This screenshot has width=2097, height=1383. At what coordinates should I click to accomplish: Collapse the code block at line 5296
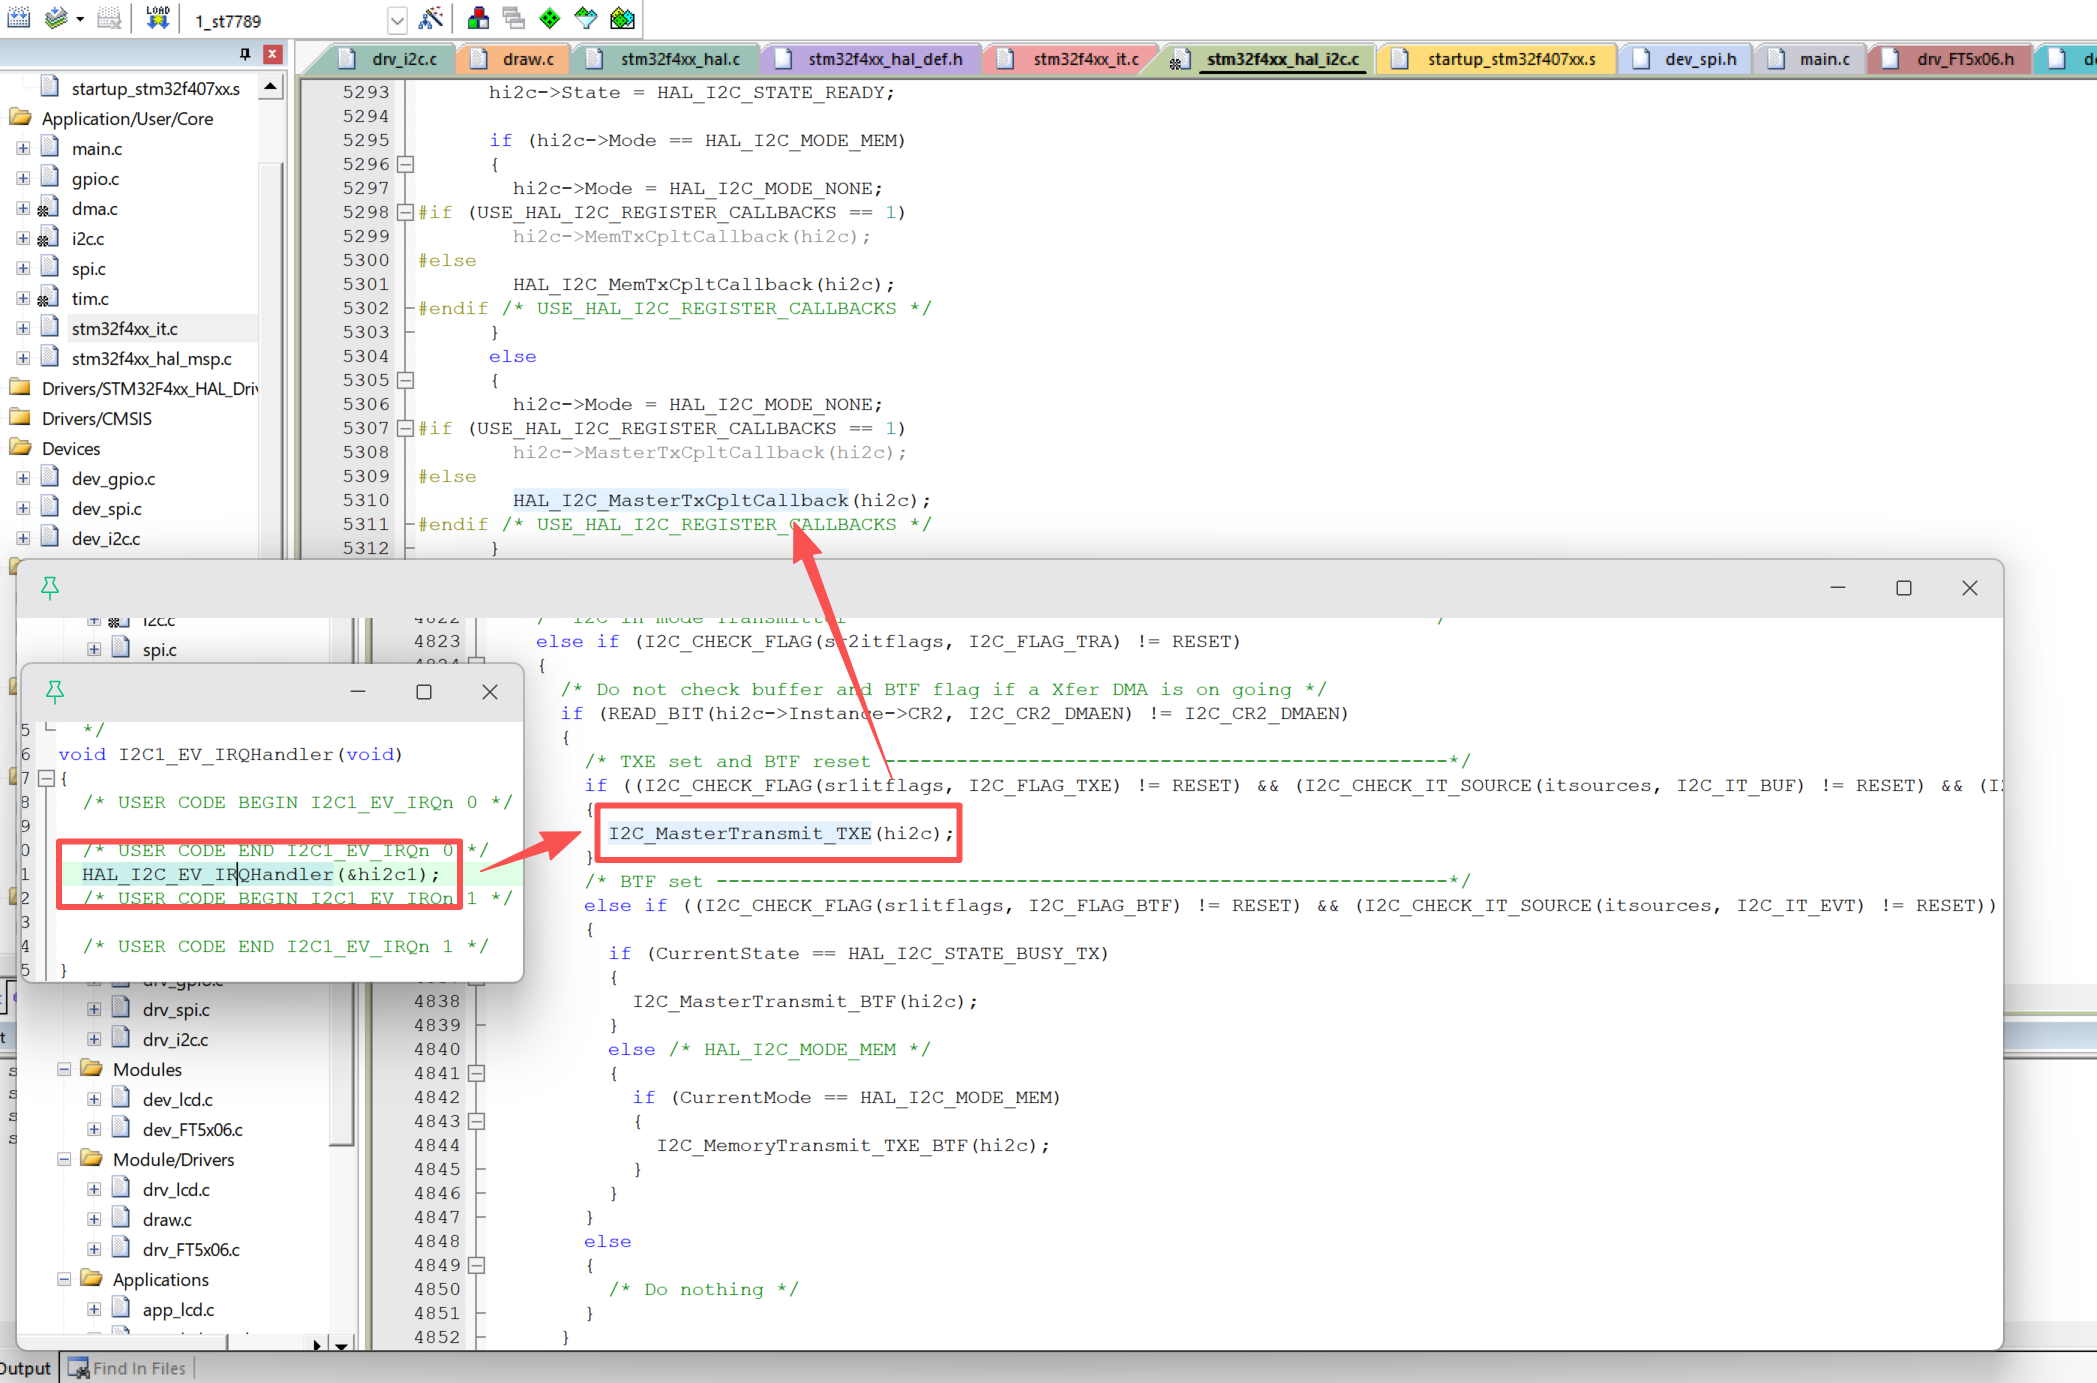(x=405, y=164)
